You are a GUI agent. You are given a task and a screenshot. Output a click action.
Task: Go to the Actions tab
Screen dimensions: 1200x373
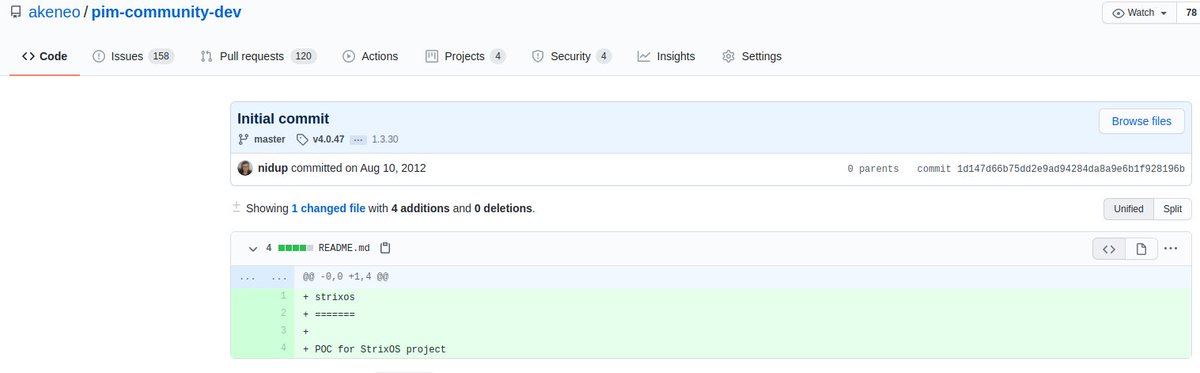coord(370,56)
